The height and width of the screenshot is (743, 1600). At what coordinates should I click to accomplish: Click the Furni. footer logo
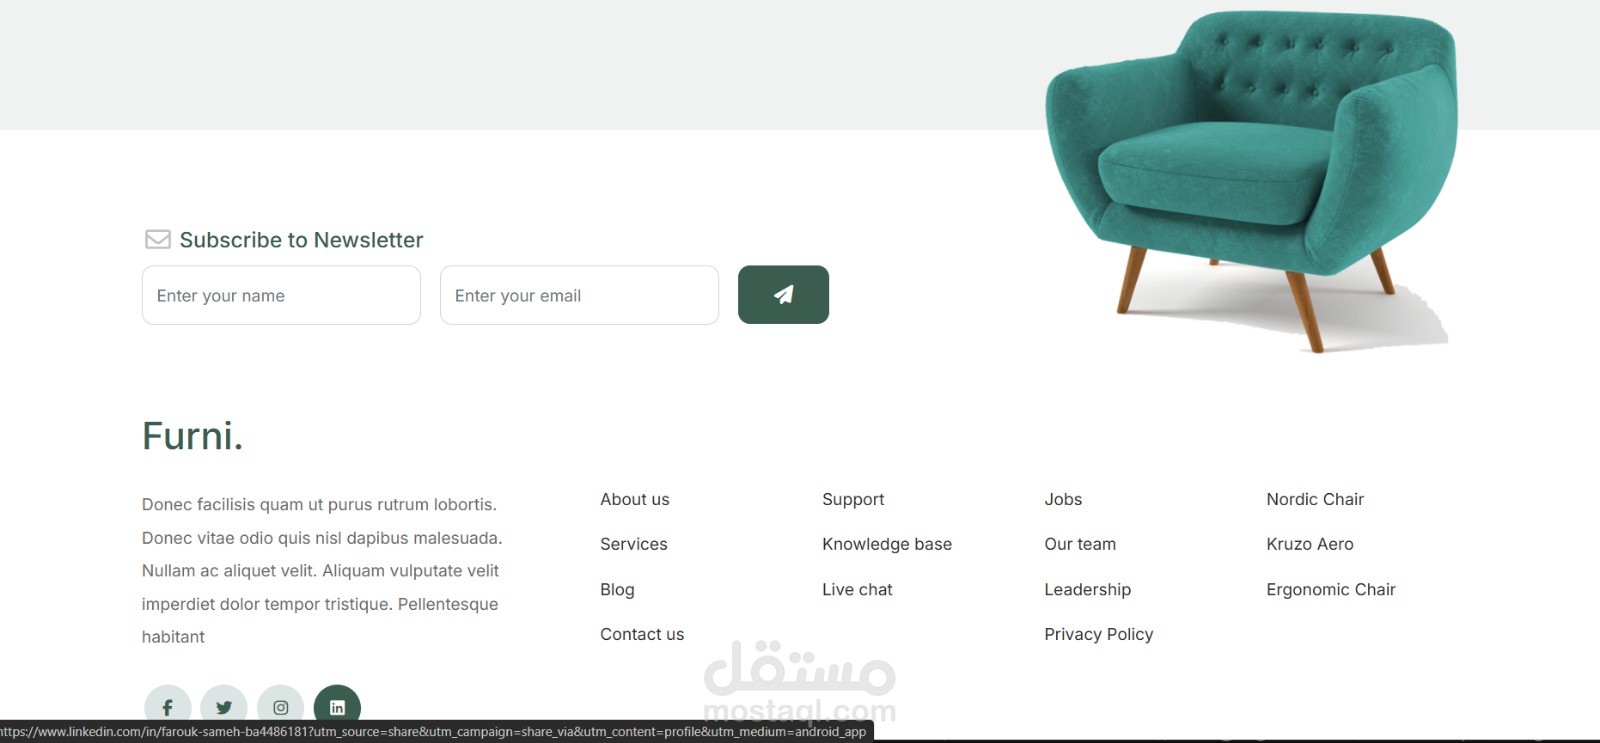coord(192,436)
